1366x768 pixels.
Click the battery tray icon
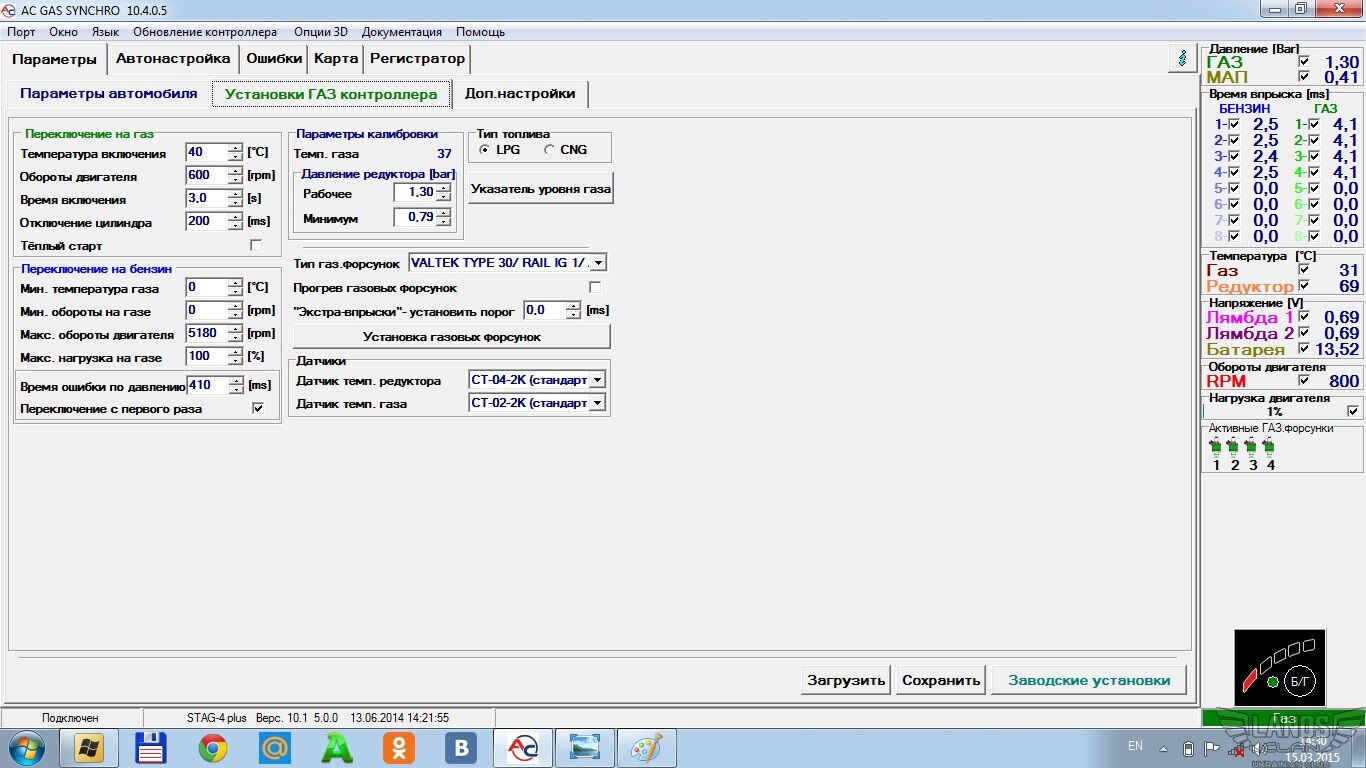(1188, 748)
